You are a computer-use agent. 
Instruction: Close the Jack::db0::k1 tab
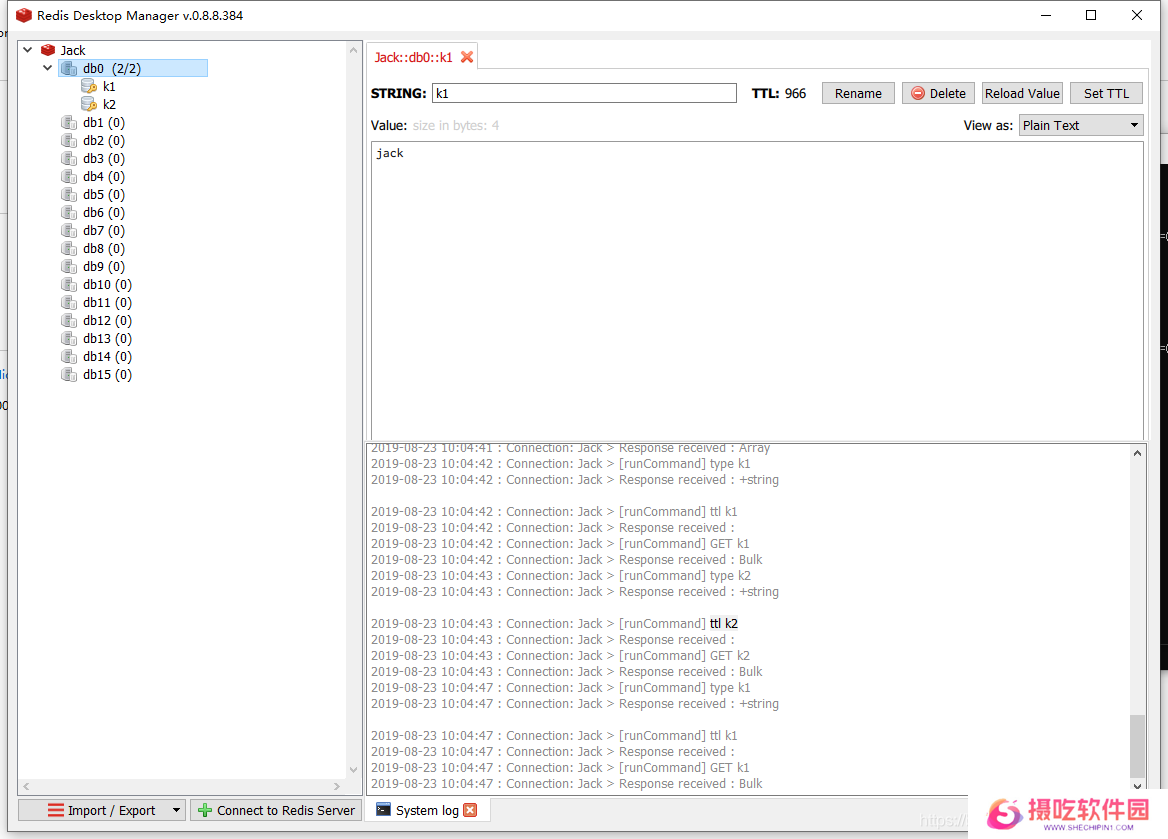(467, 57)
